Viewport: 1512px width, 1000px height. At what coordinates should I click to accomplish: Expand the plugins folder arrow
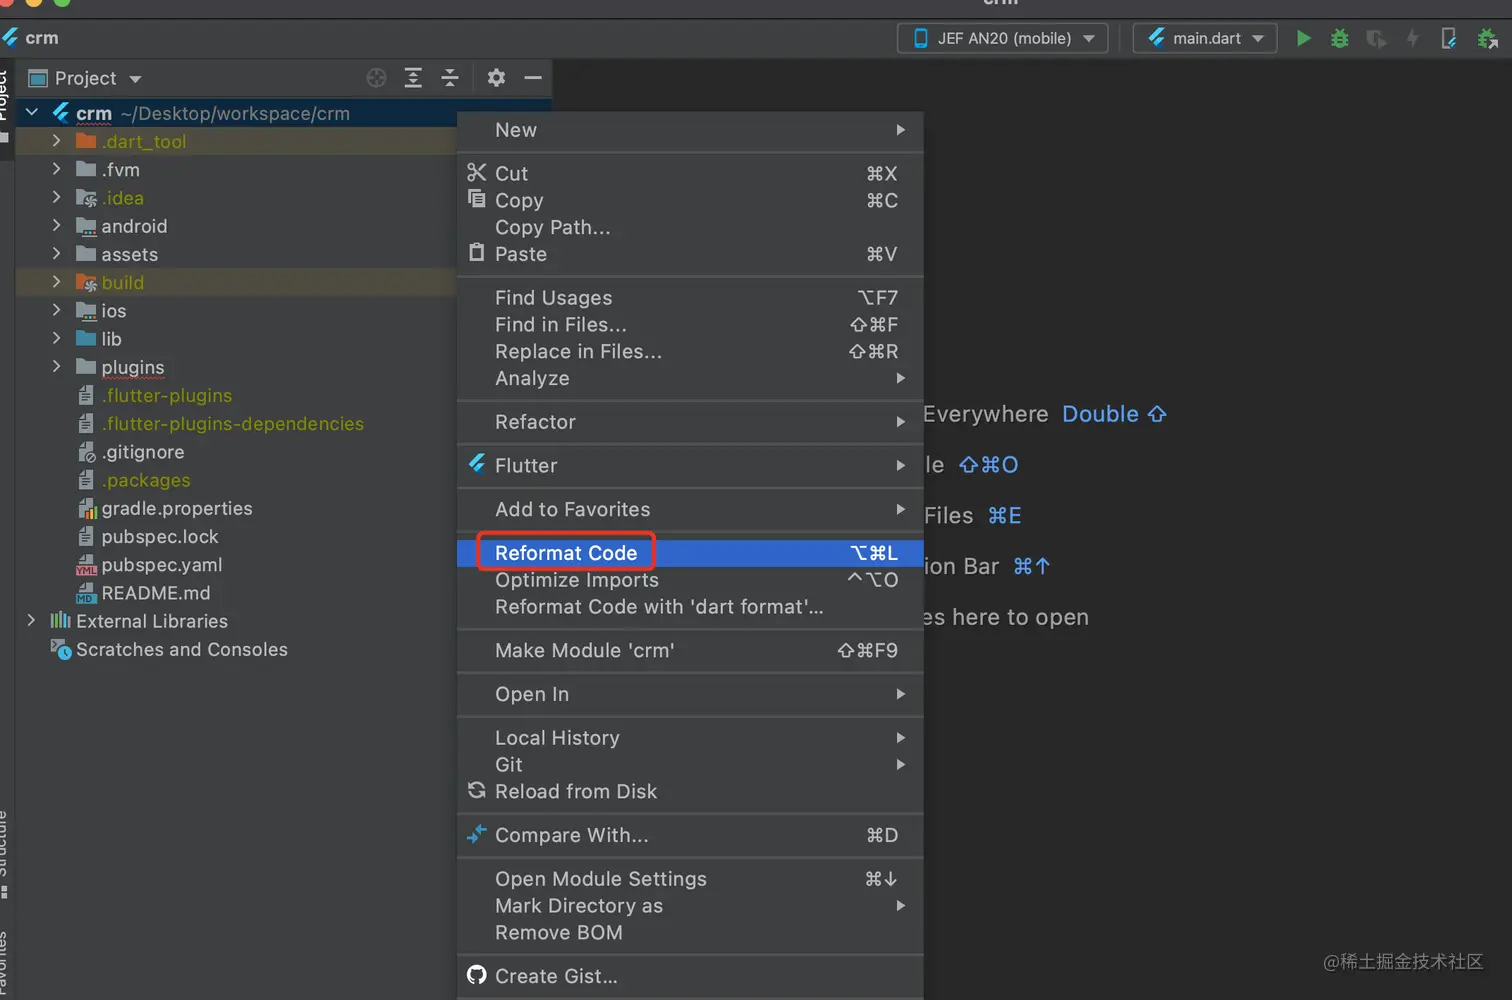(57, 367)
